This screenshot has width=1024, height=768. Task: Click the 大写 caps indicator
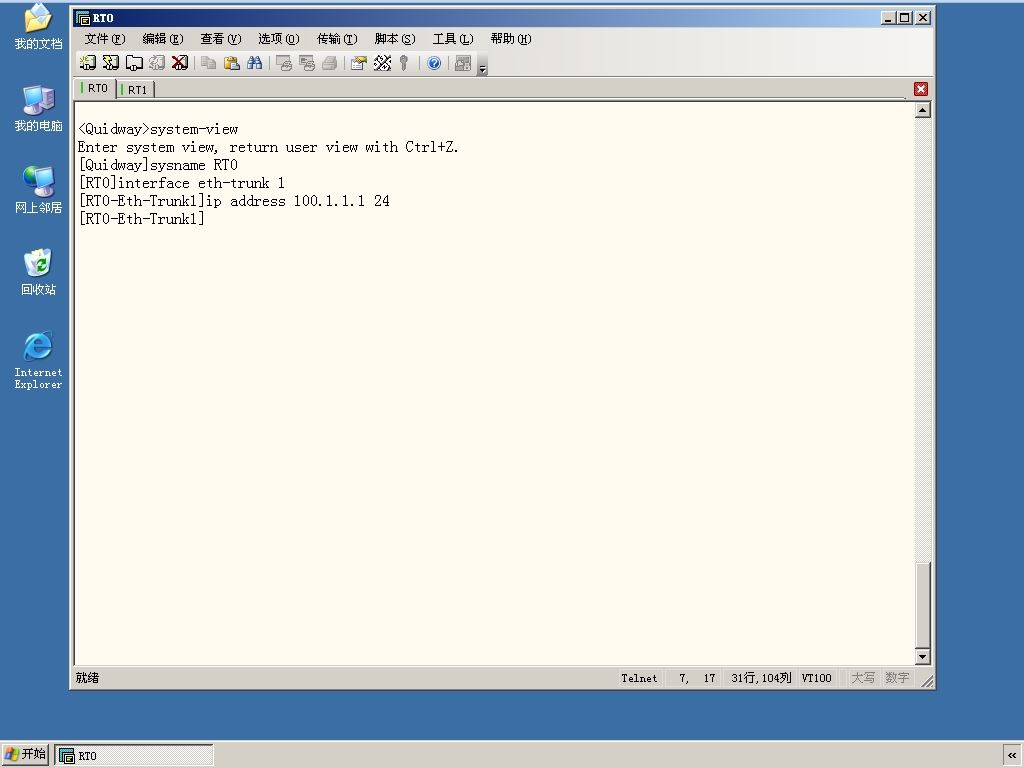tap(862, 678)
